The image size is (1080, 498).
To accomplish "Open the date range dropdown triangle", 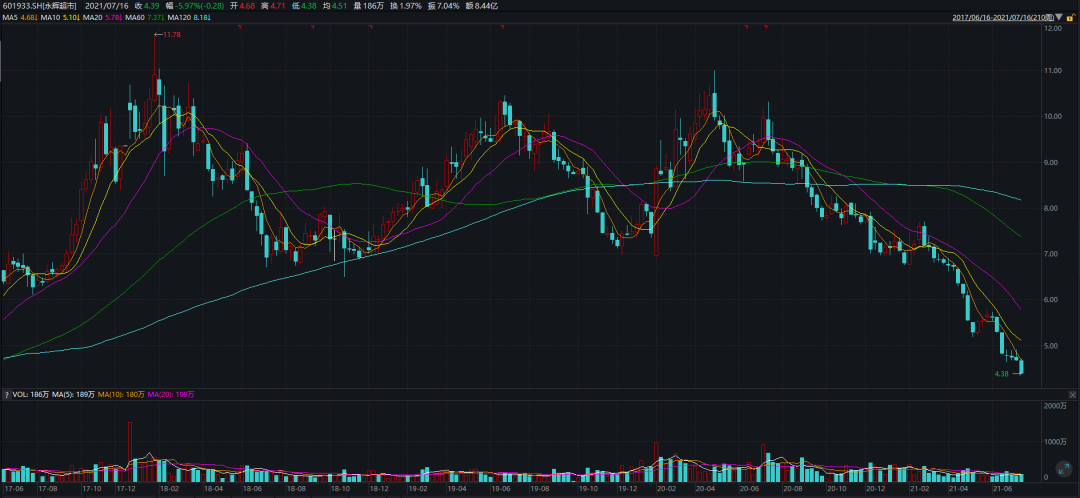I will click(1059, 17).
